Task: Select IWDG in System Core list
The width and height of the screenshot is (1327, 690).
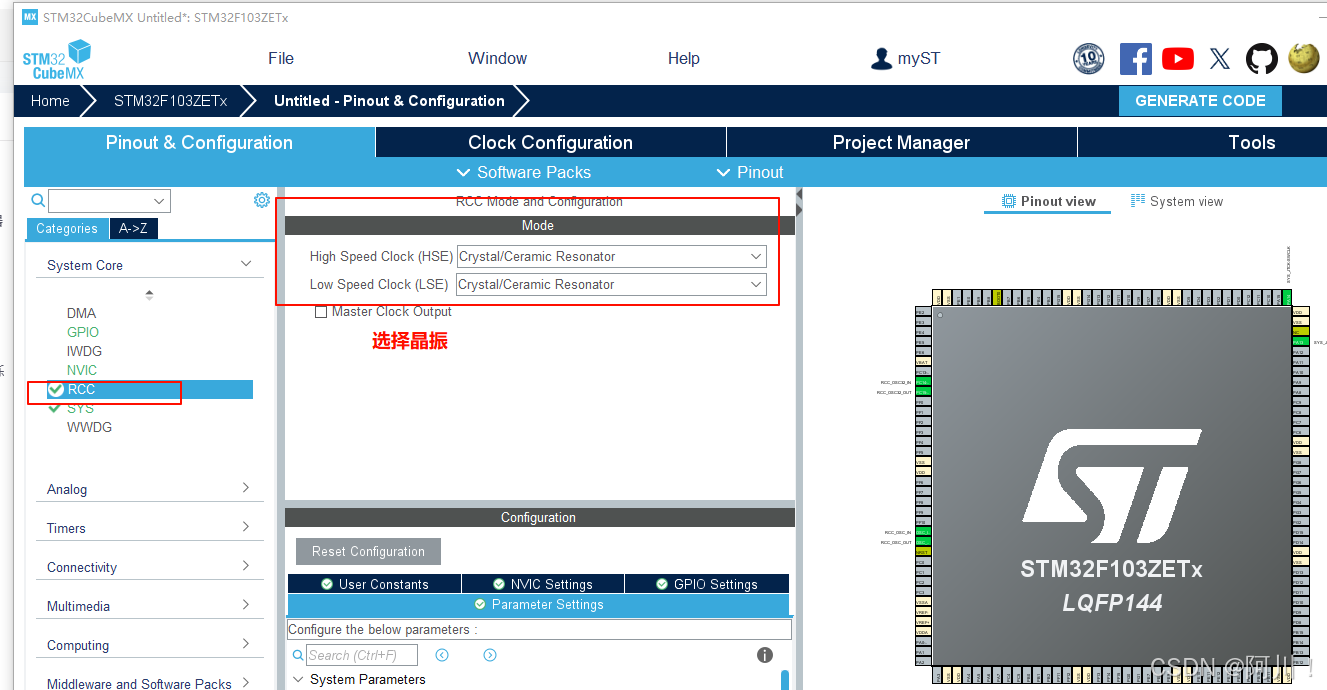Action: click(84, 351)
